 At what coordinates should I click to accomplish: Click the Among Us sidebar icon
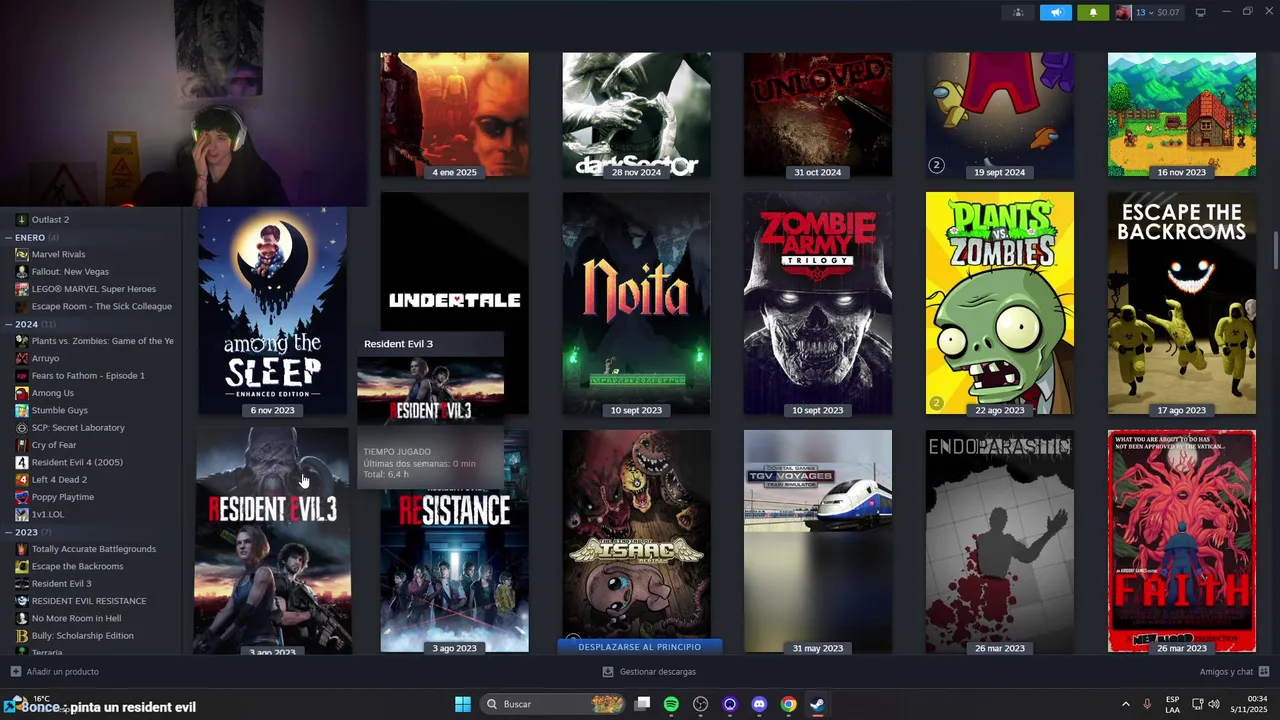coord(22,393)
